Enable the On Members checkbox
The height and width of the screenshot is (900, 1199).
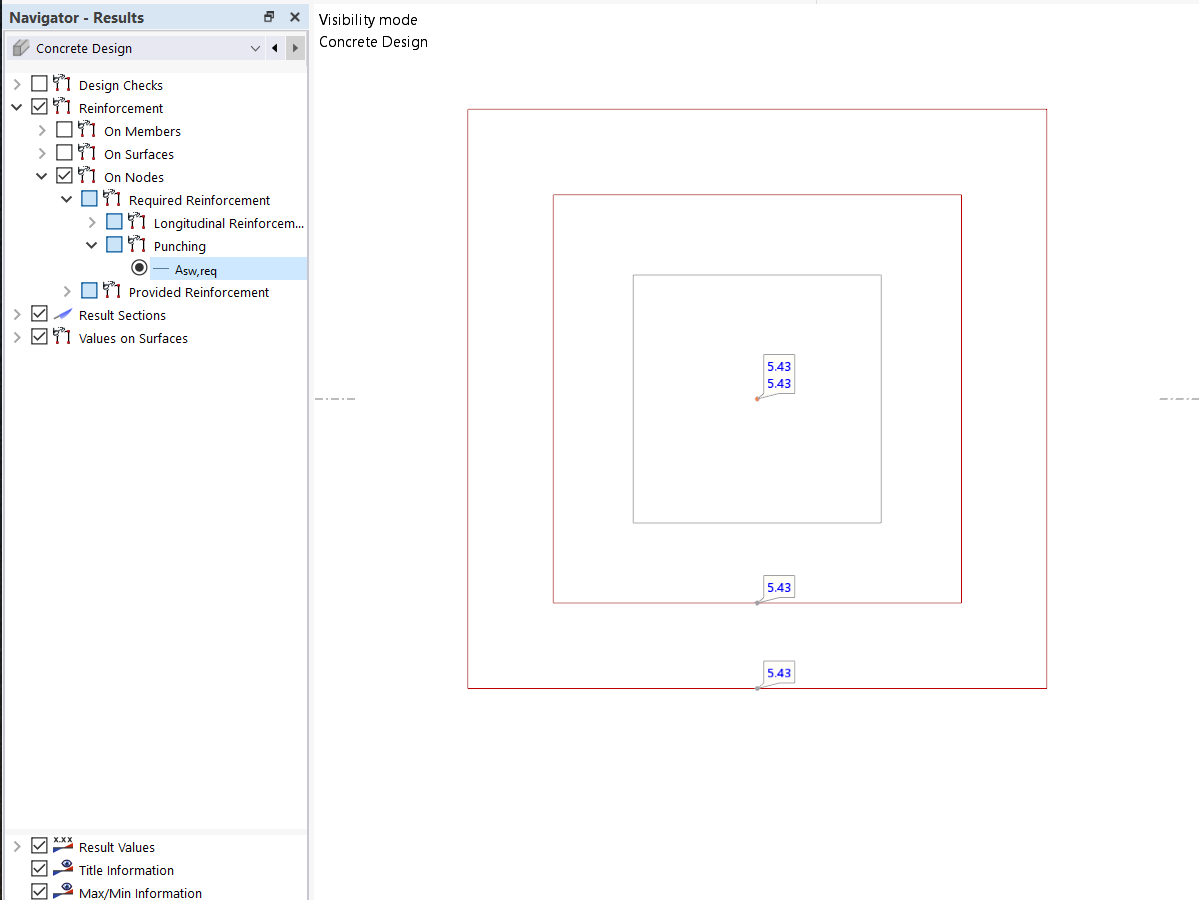click(x=64, y=130)
